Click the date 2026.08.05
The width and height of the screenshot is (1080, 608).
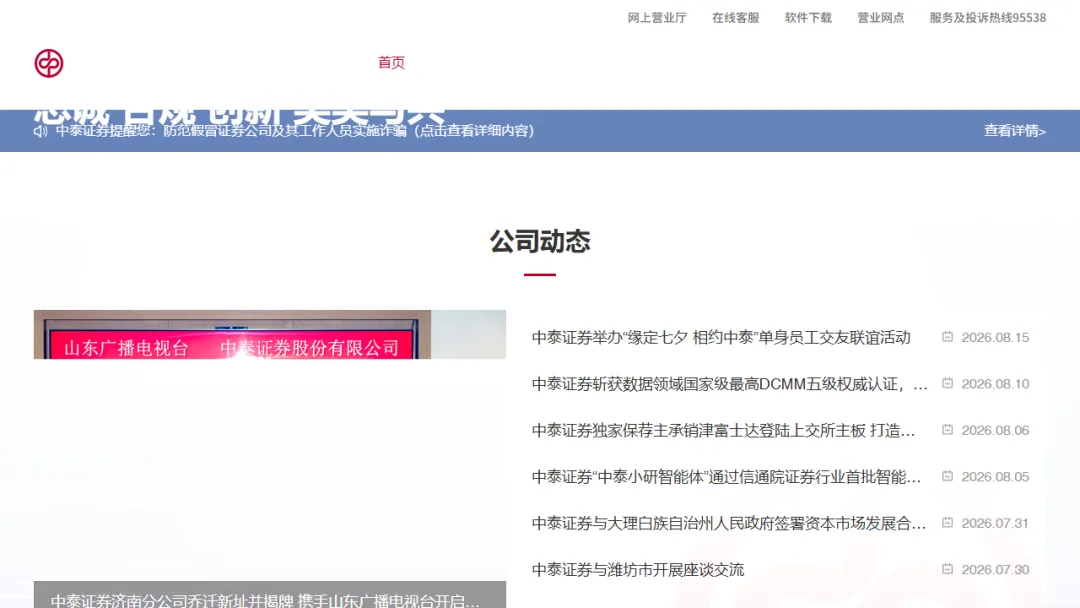coord(995,476)
